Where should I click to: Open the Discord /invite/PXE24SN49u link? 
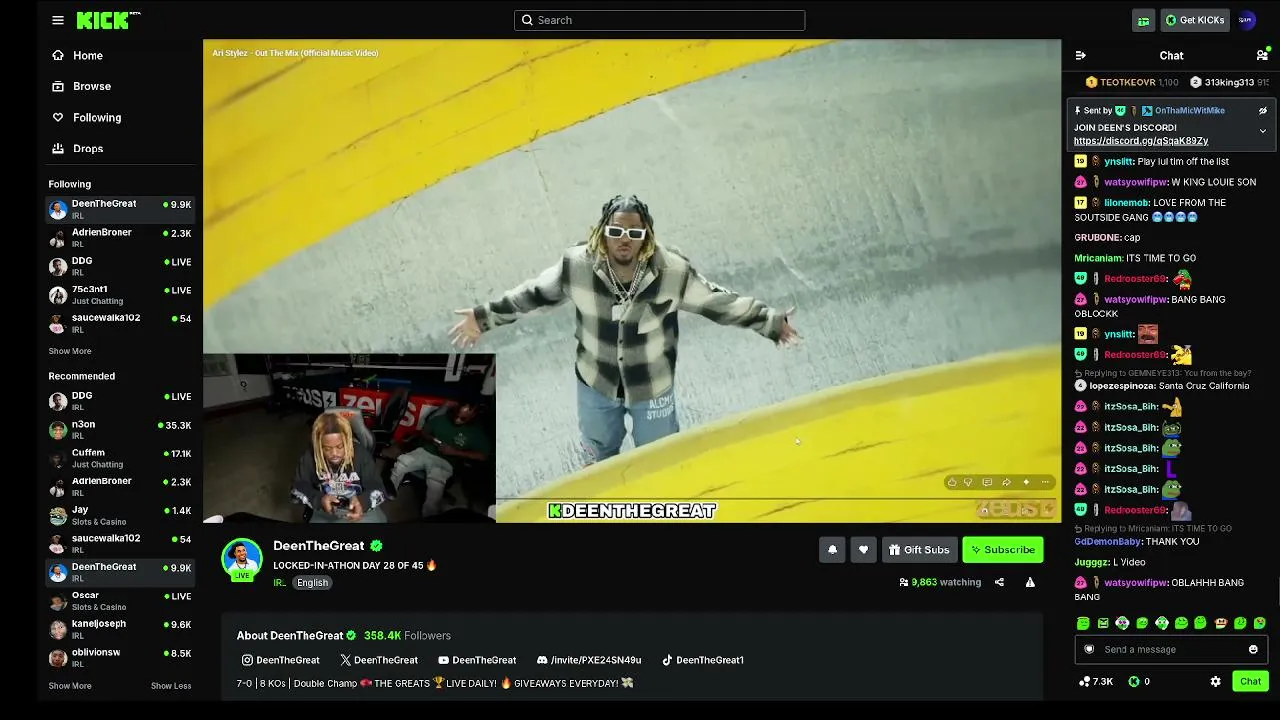click(589, 660)
